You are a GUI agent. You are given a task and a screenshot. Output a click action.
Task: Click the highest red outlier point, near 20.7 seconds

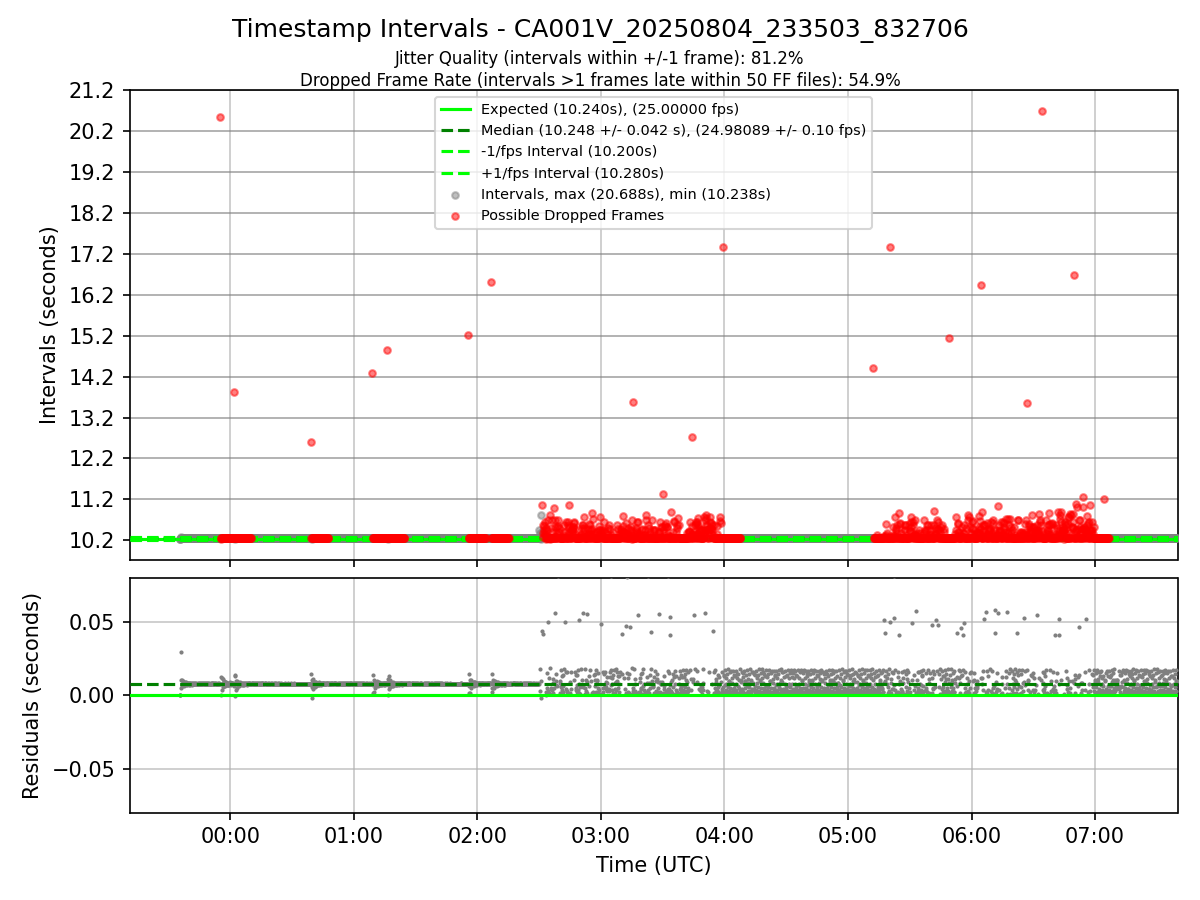pos(1042,111)
